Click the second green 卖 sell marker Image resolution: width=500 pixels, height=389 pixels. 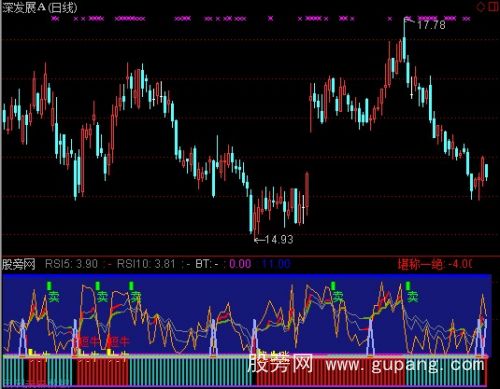click(102, 296)
